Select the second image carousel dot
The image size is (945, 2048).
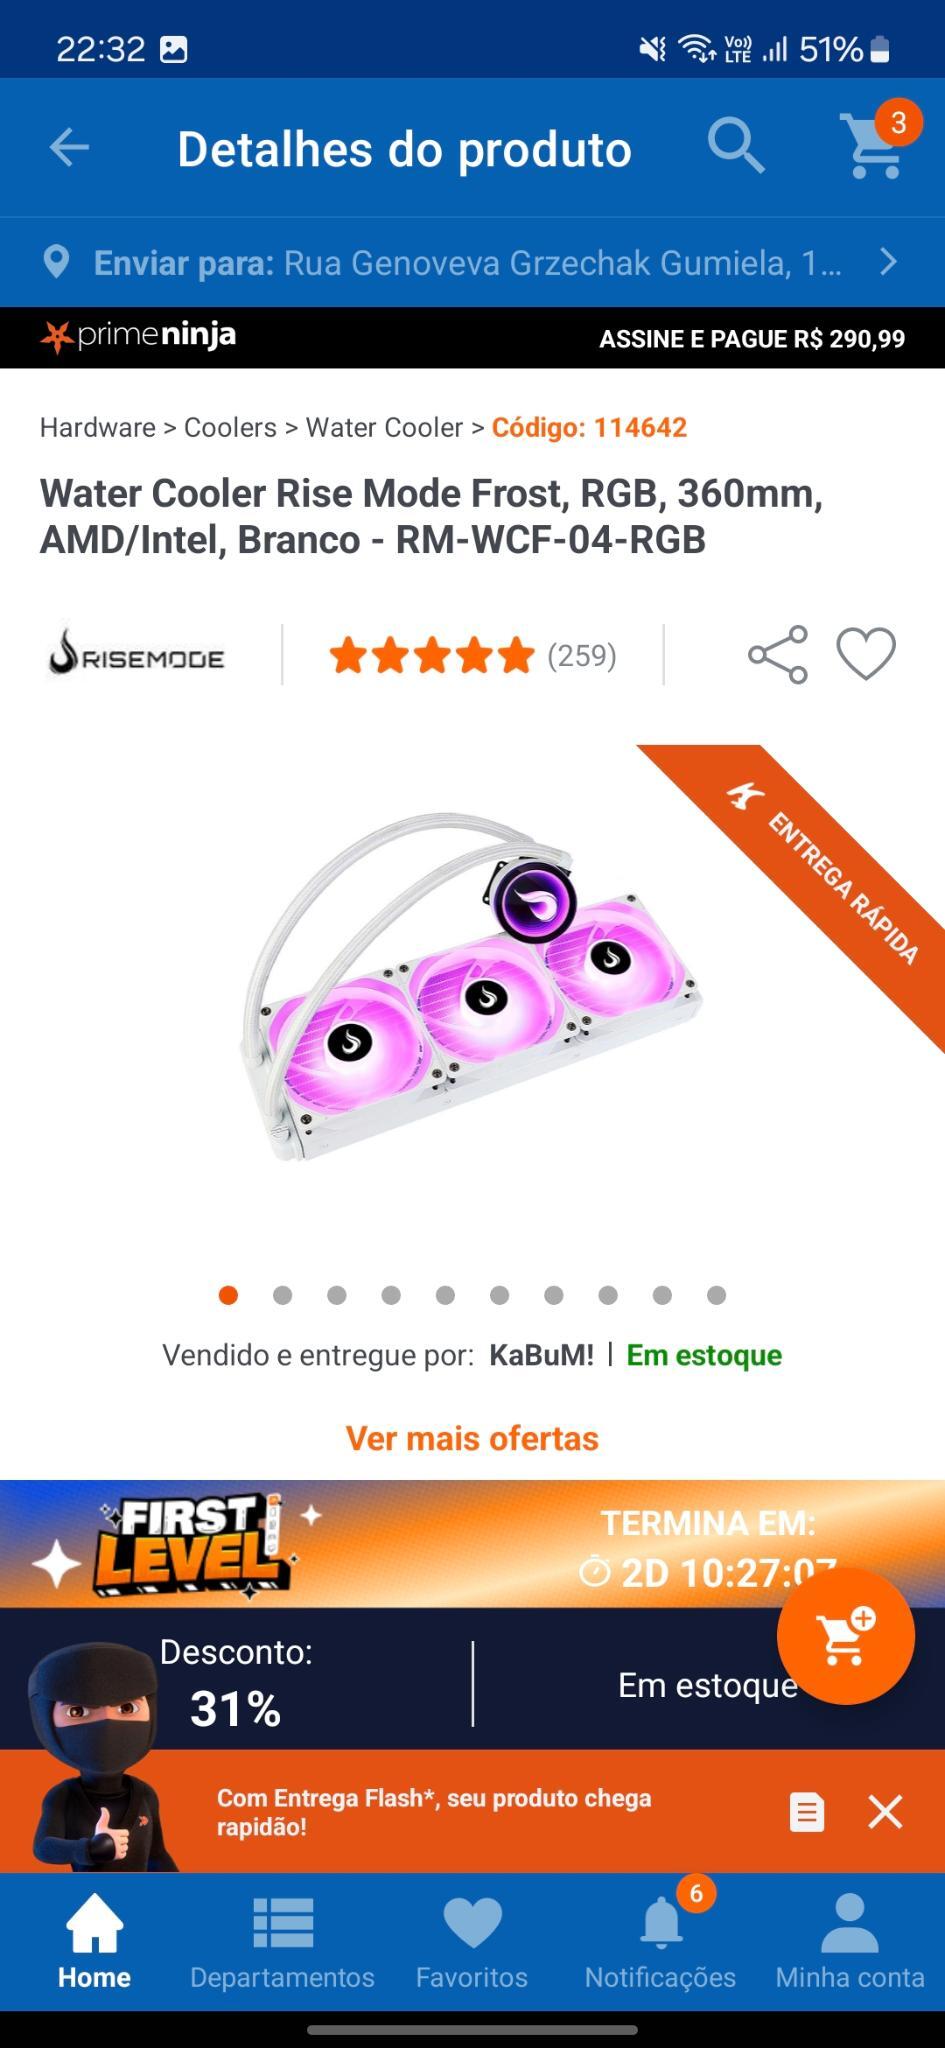283,1296
